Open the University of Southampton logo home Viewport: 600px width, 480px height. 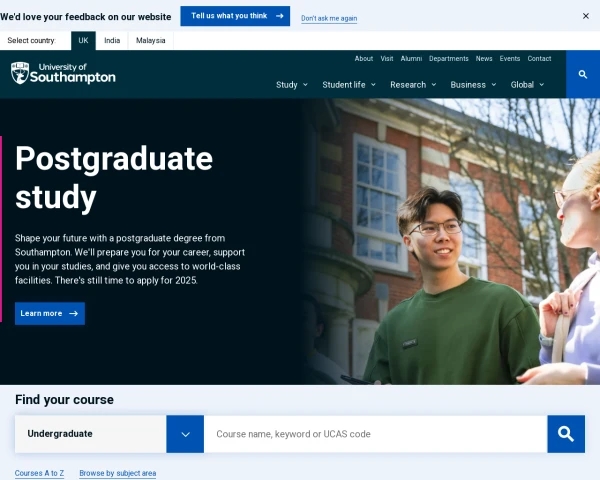[x=63, y=73]
